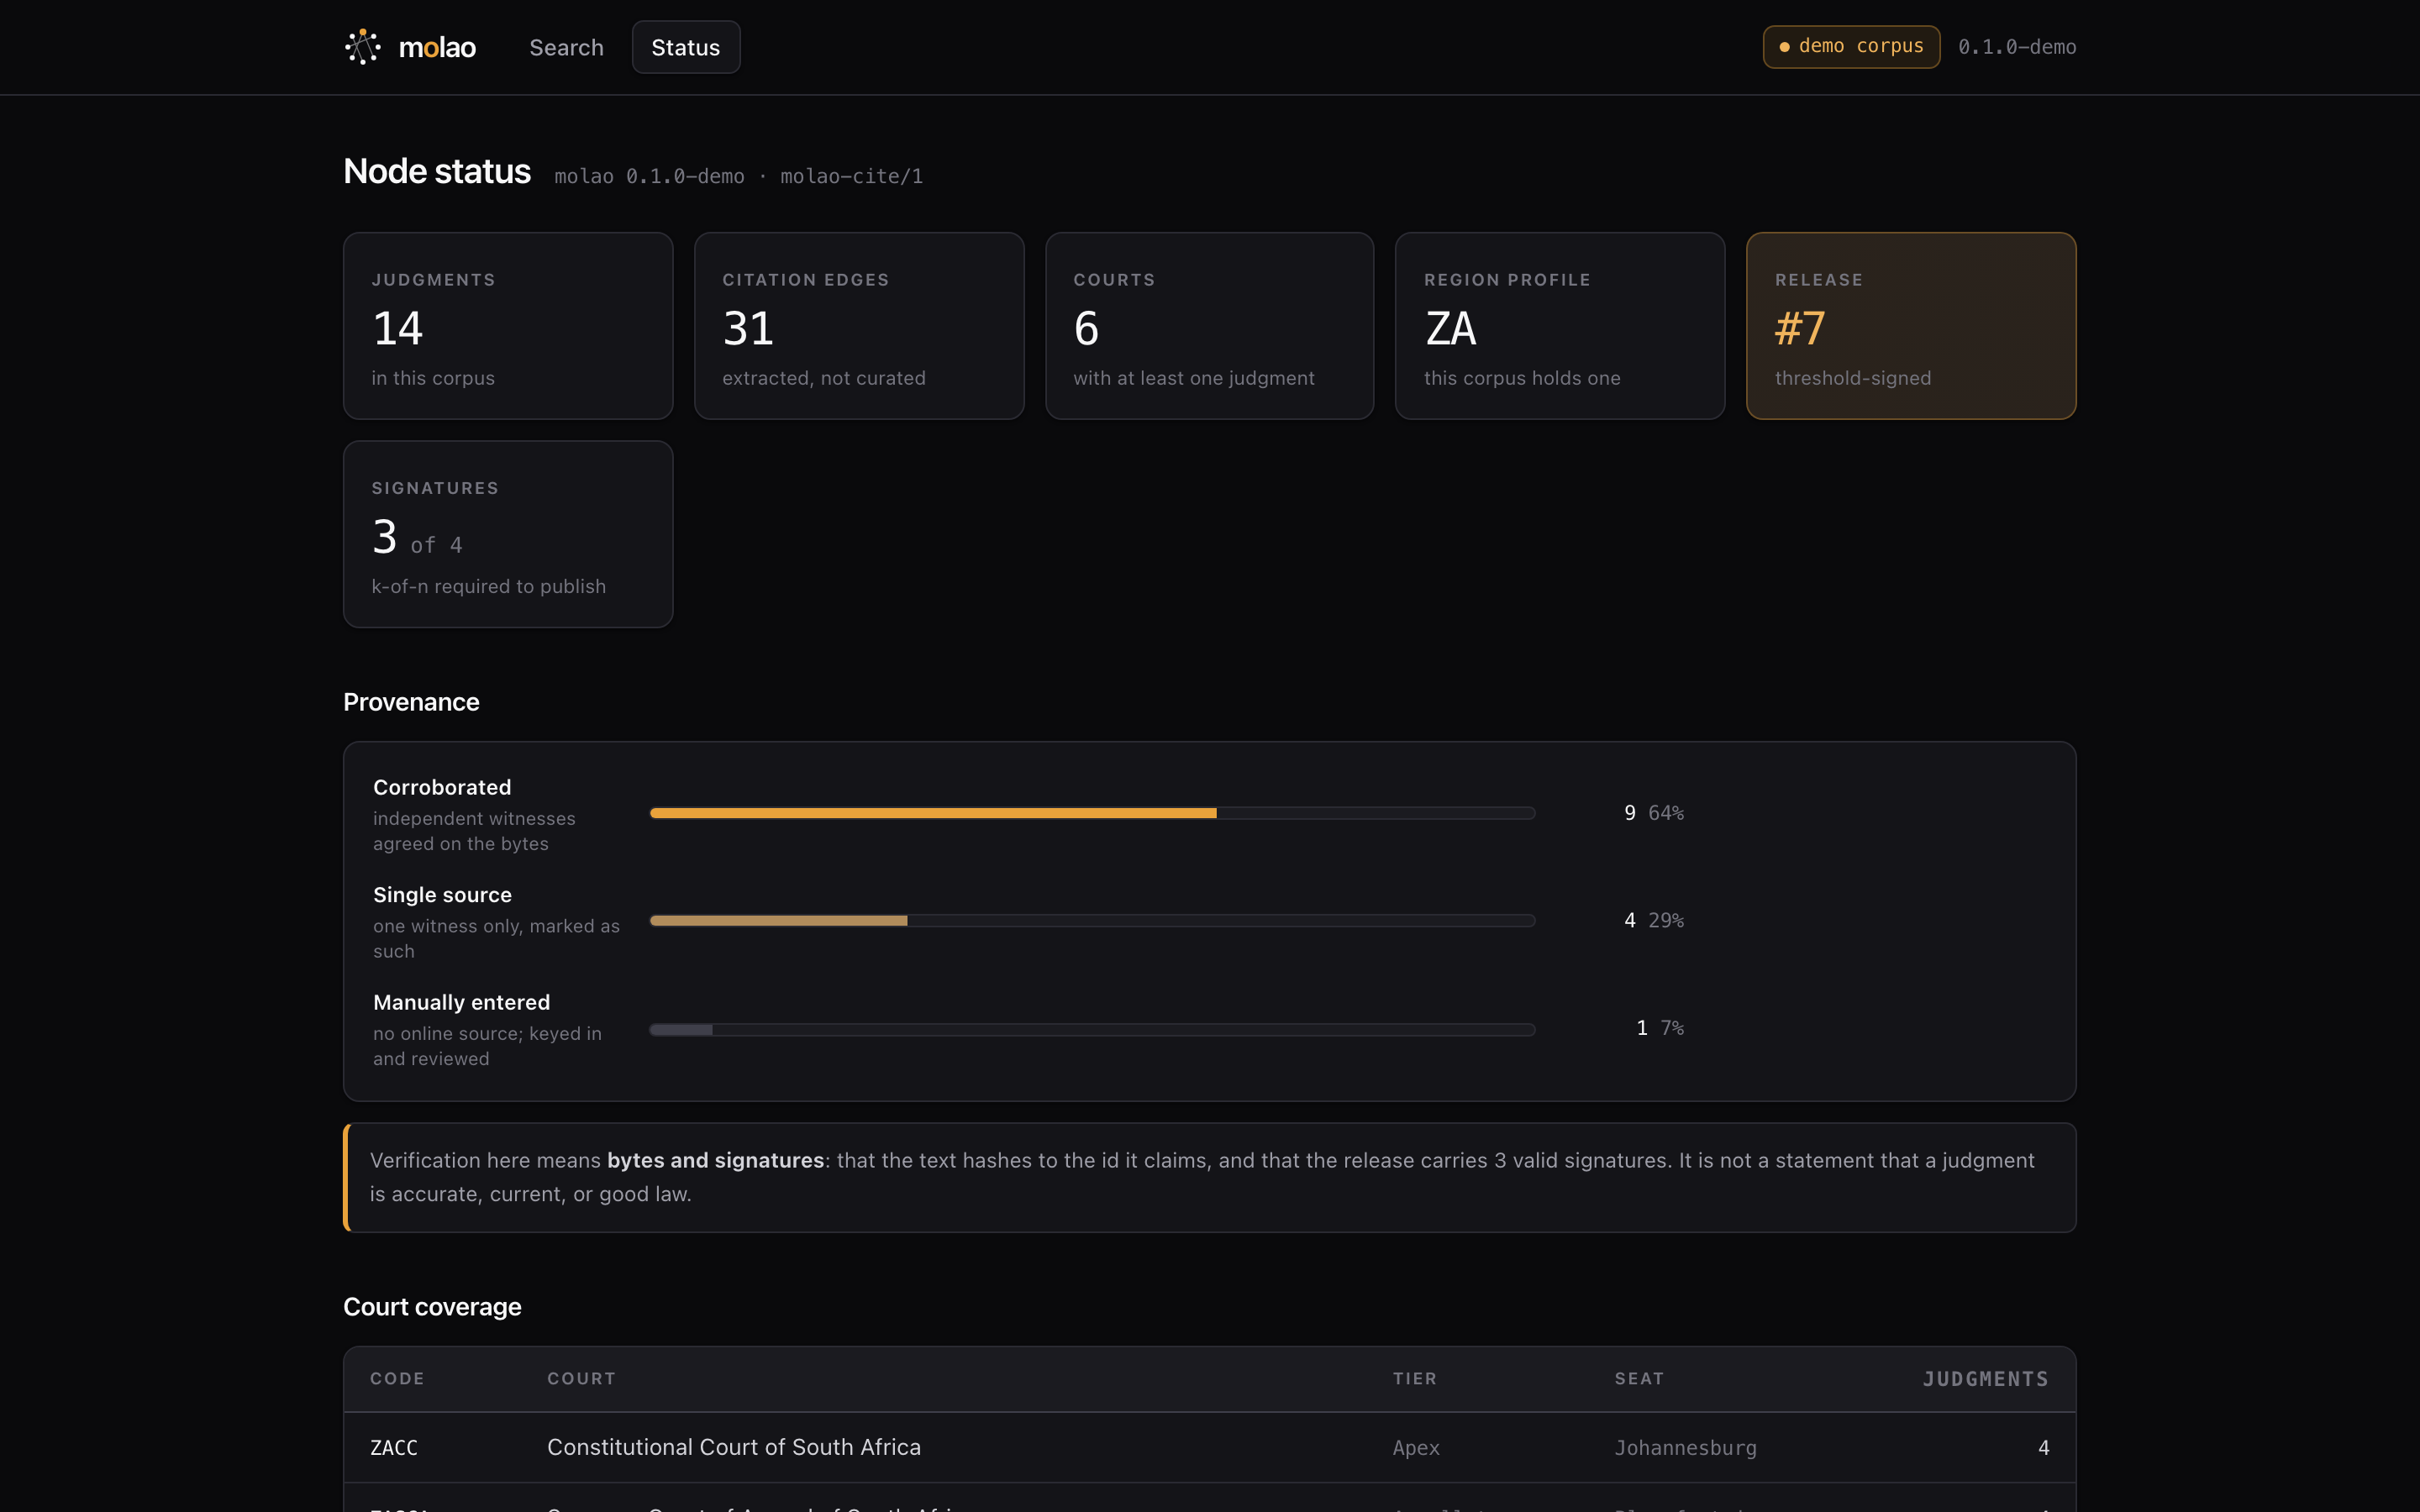The height and width of the screenshot is (1512, 2420).
Task: Click the Corroborated progress bar
Action: (1092, 813)
